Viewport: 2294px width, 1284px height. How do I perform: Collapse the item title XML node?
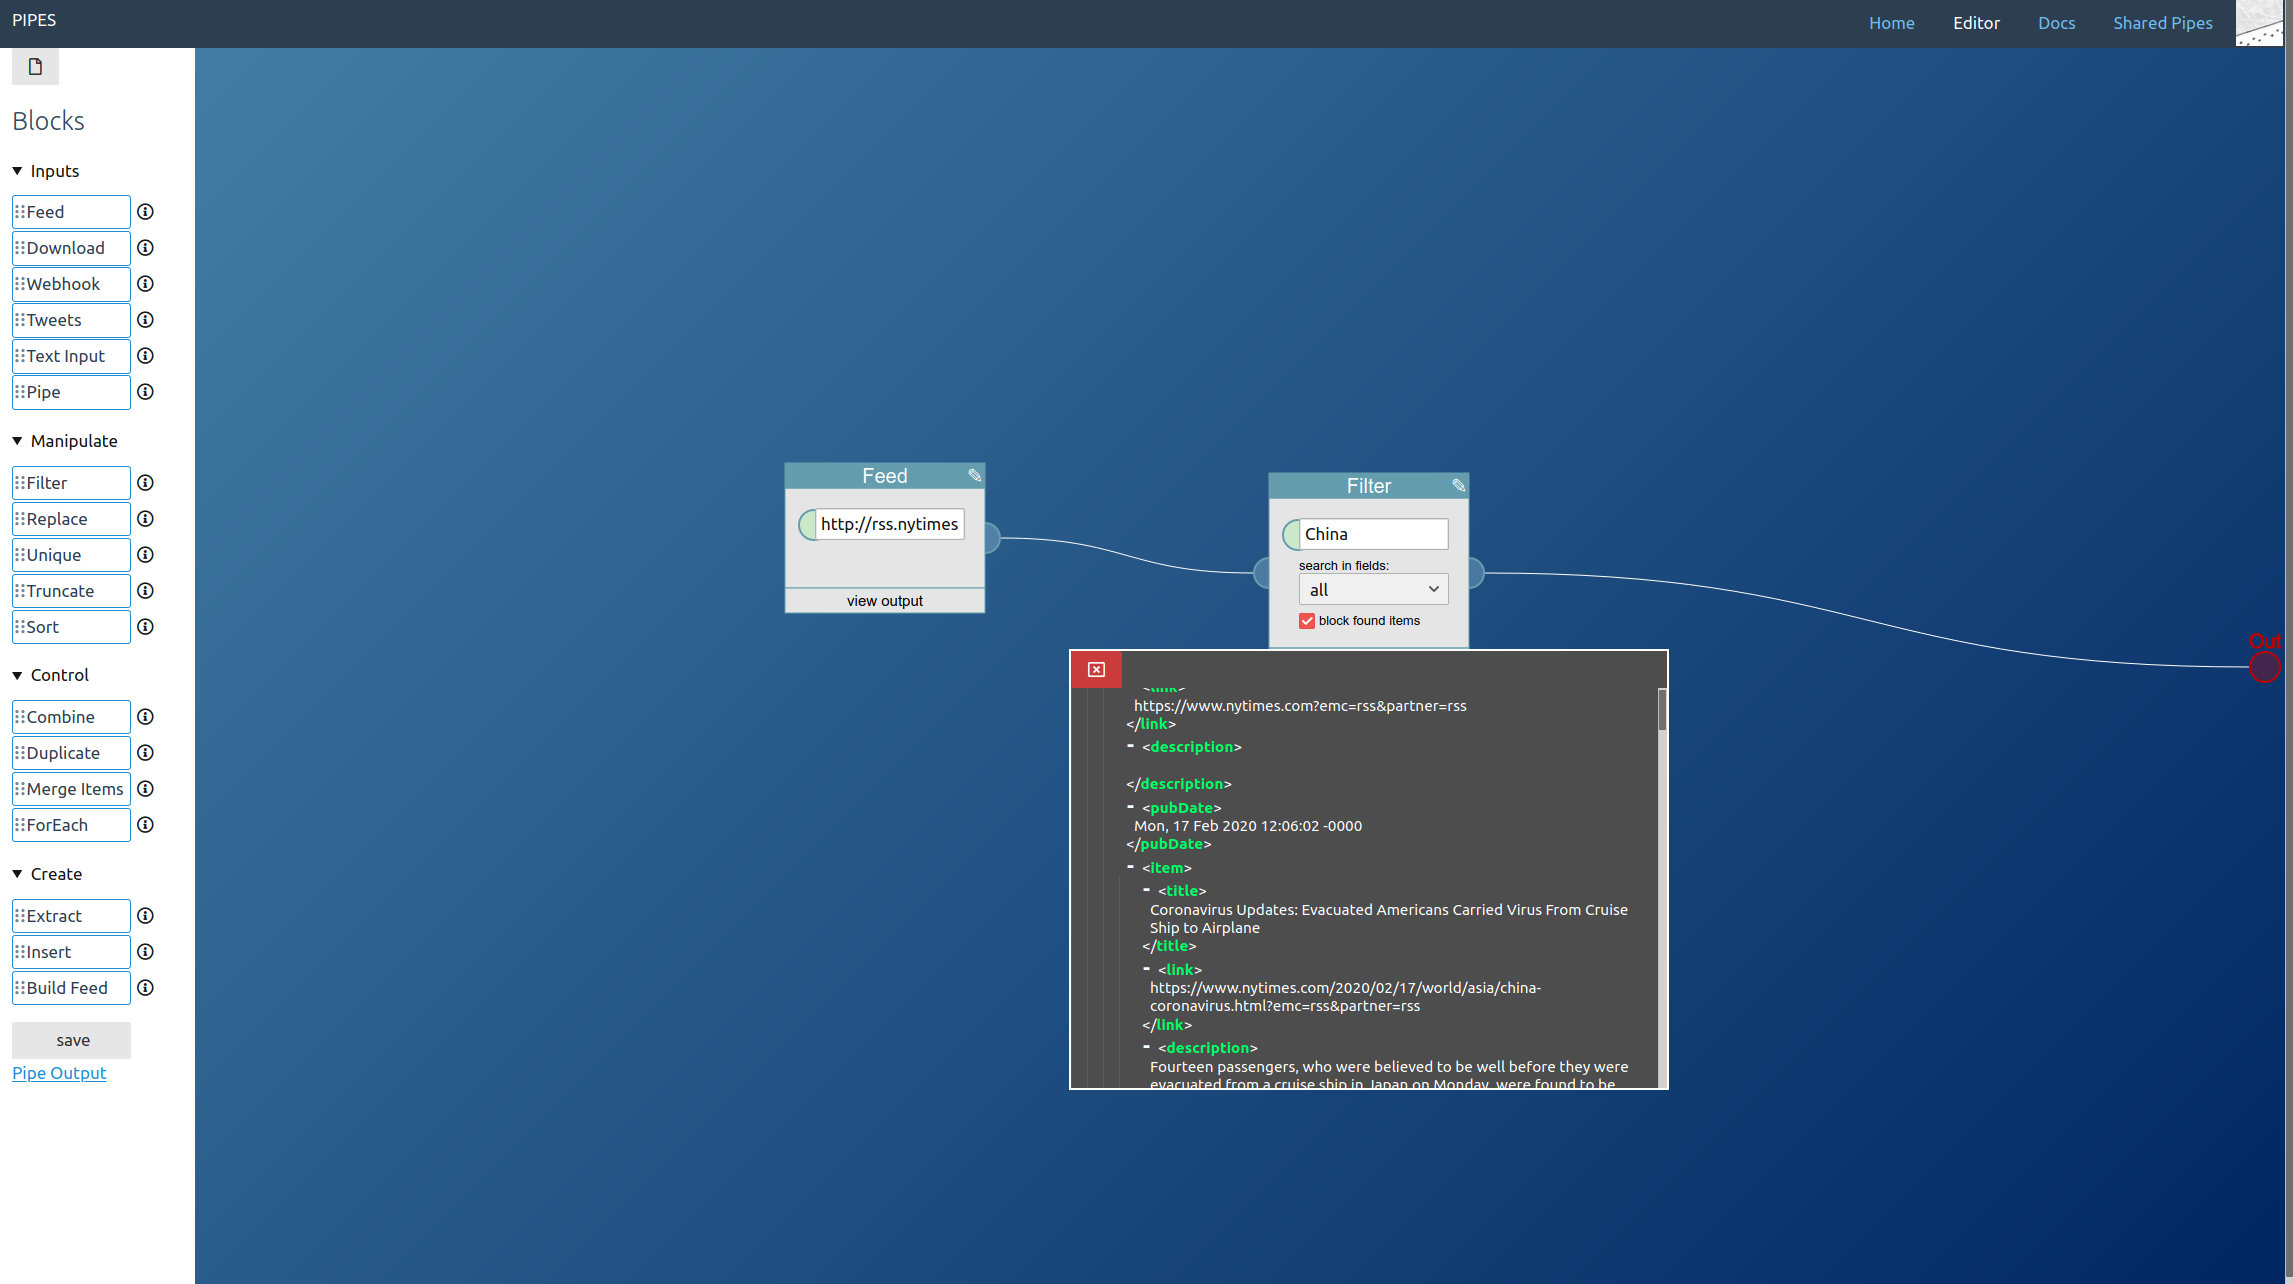point(1146,889)
